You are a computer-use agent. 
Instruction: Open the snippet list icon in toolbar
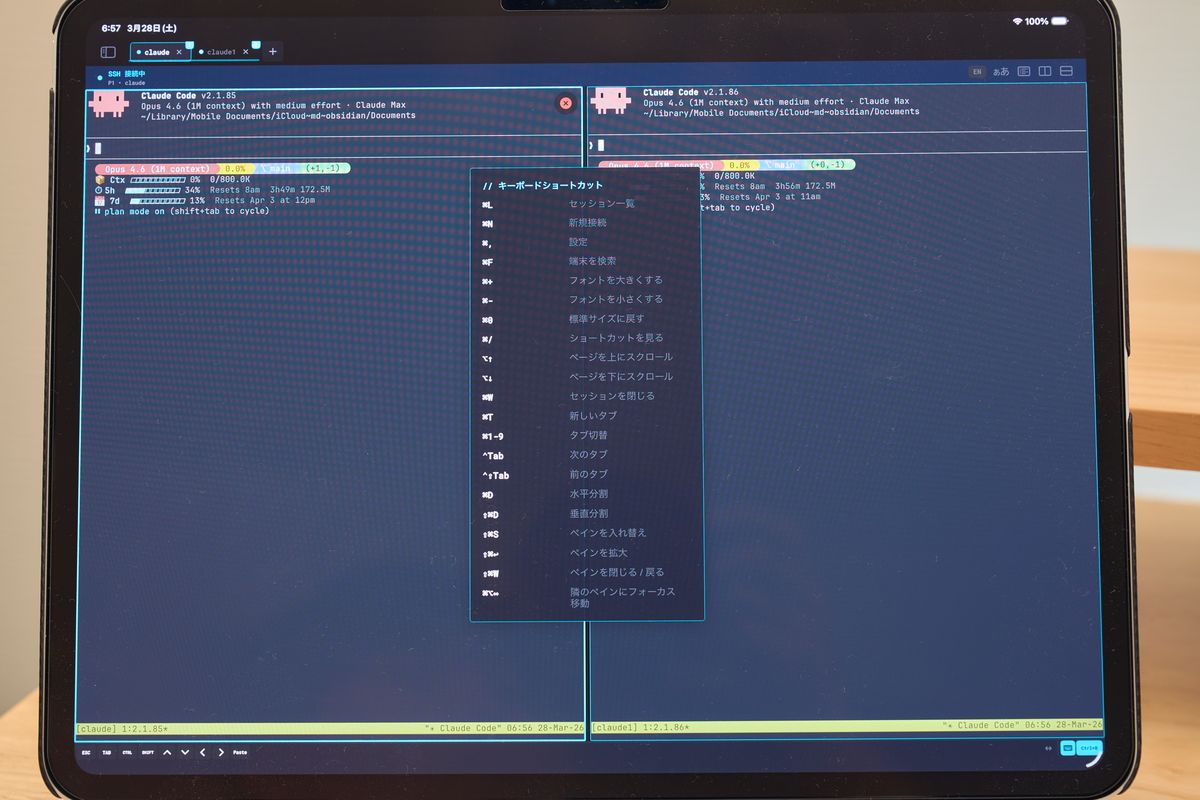pos(1024,72)
